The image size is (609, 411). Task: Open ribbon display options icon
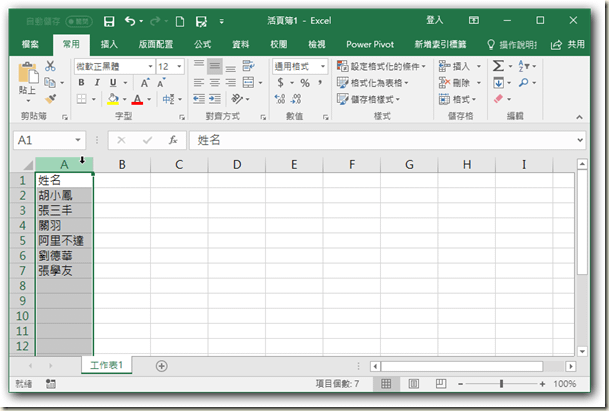[x=474, y=21]
